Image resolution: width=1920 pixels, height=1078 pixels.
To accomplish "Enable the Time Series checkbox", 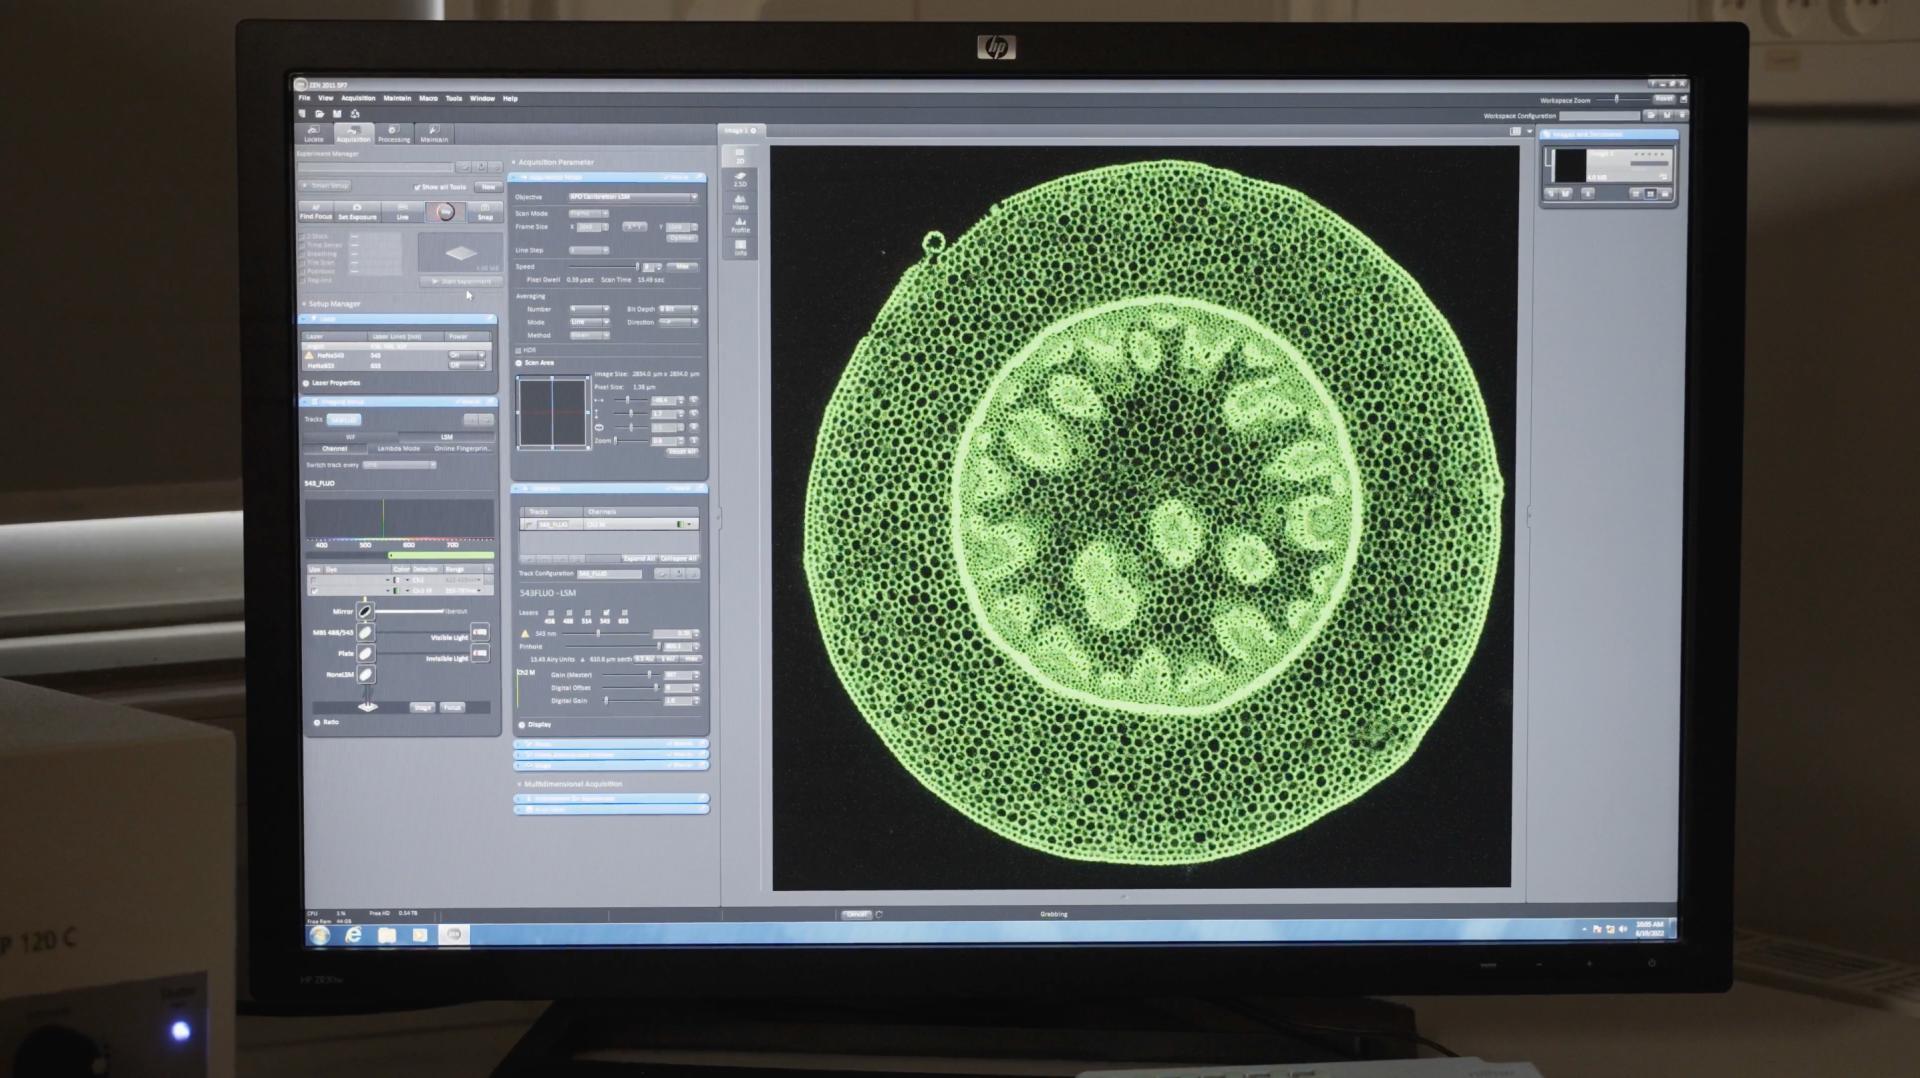I will (303, 245).
